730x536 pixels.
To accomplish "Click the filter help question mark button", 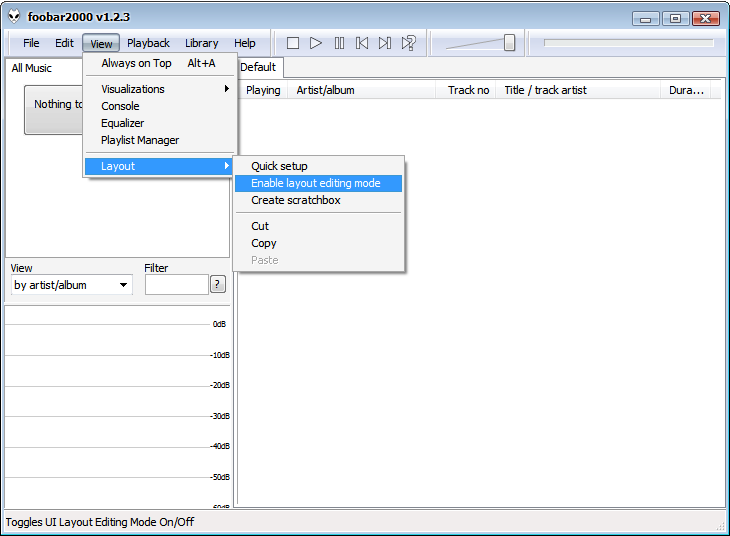I will [217, 284].
